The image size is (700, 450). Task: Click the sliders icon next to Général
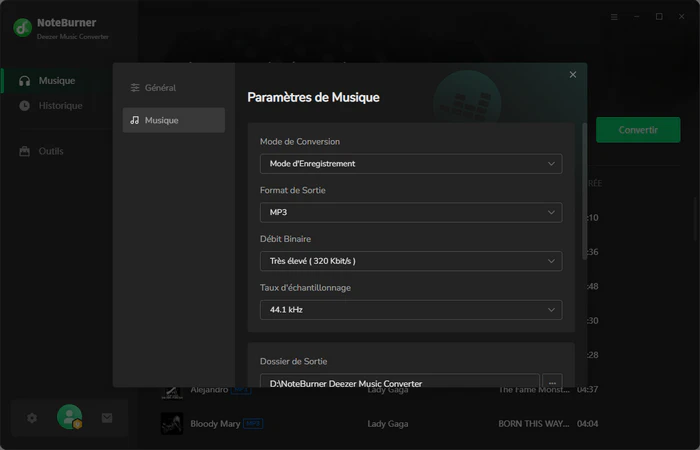pyautogui.click(x=135, y=88)
